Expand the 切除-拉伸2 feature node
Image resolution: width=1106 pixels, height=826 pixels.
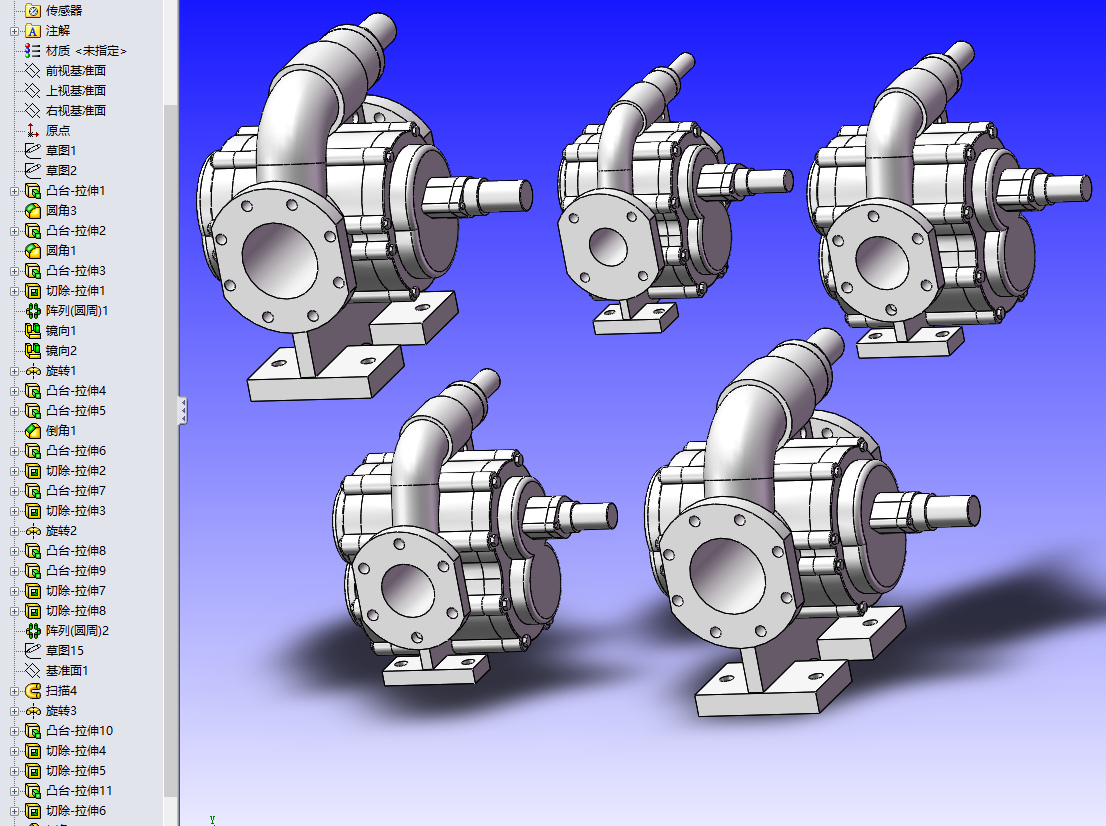[x=14, y=470]
